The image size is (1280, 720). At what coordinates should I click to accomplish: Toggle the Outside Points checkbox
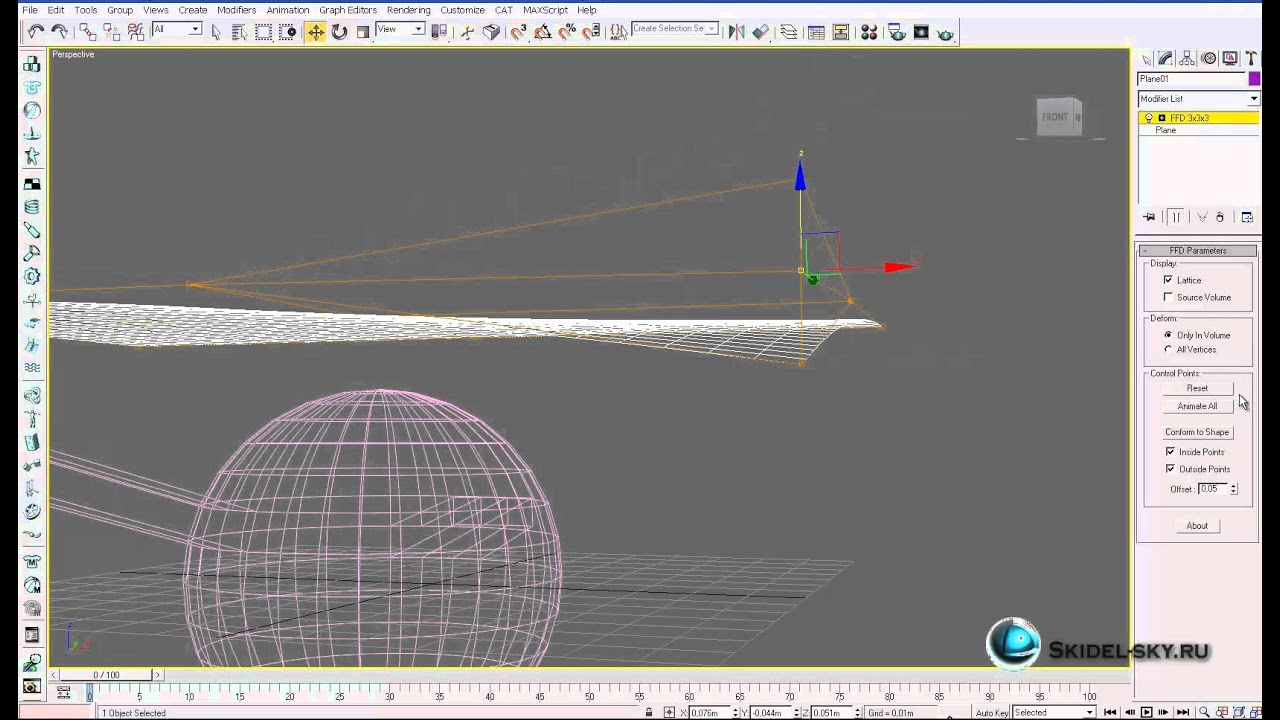pos(1170,469)
